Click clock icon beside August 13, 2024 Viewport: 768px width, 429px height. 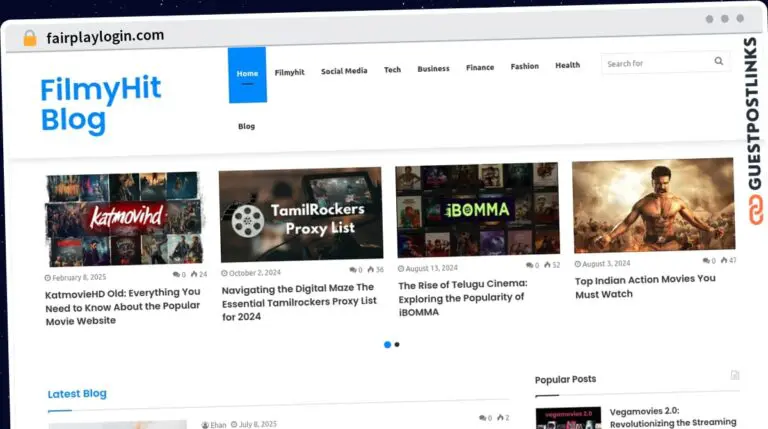click(x=401, y=268)
